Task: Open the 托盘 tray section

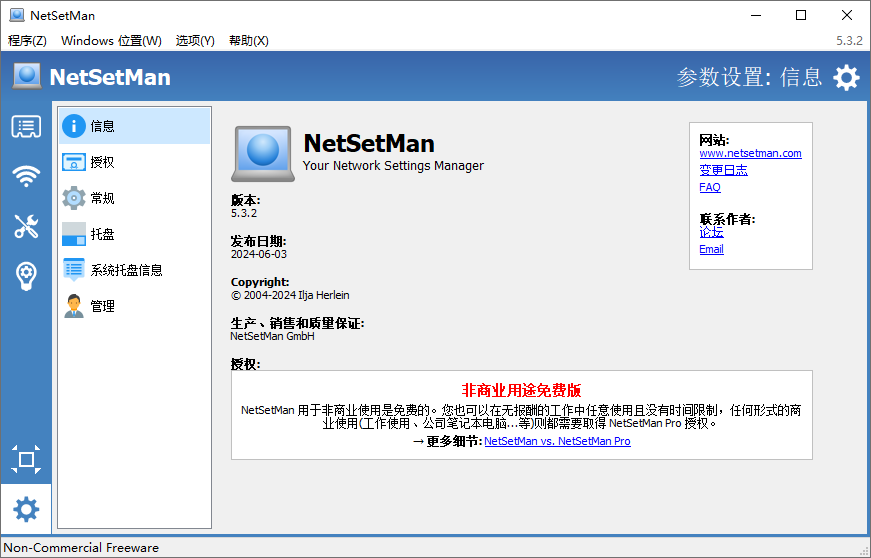Action: [x=134, y=234]
